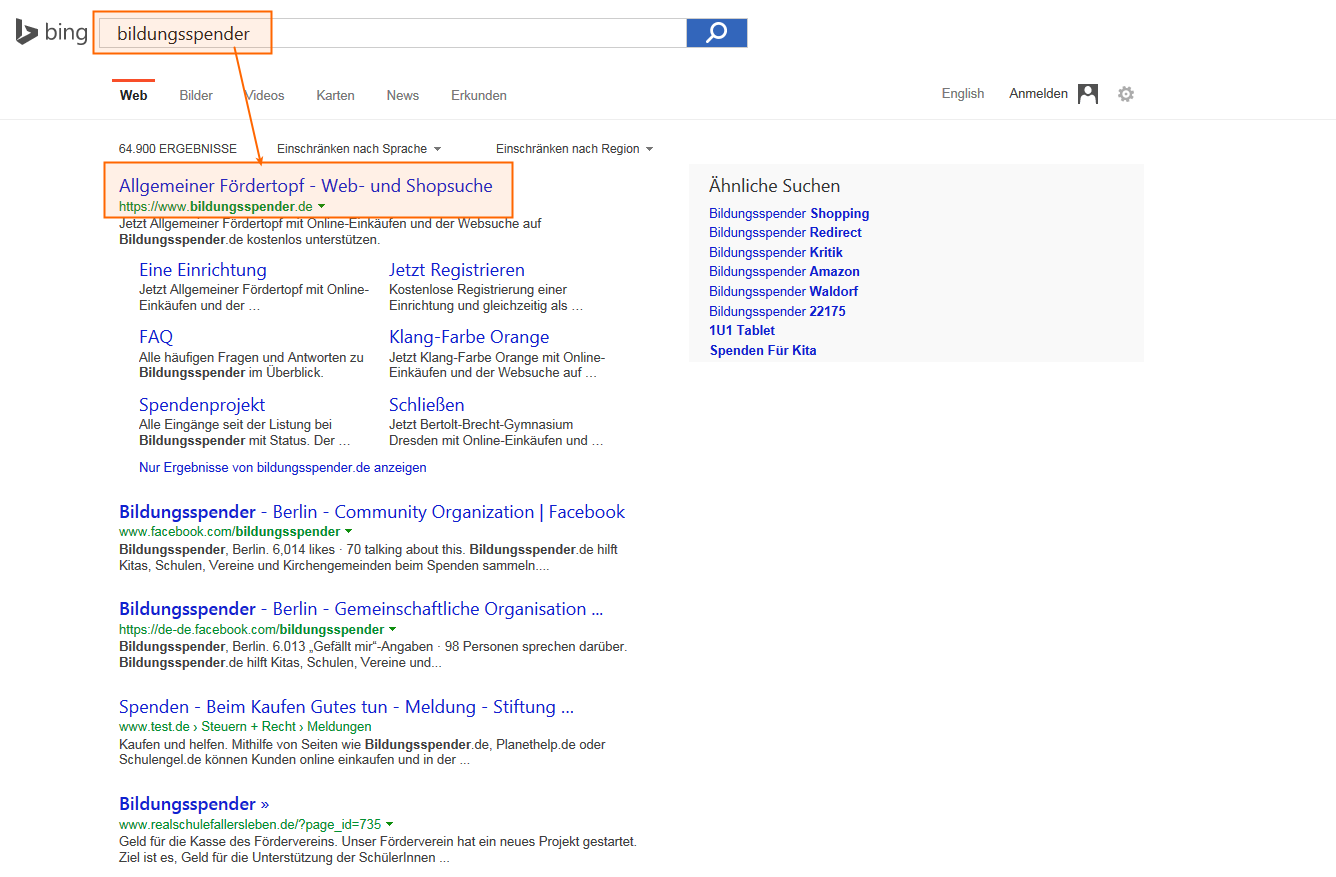Viewport: 1336px width, 877px height.
Task: Click the Bing logo
Action: click(x=52, y=32)
